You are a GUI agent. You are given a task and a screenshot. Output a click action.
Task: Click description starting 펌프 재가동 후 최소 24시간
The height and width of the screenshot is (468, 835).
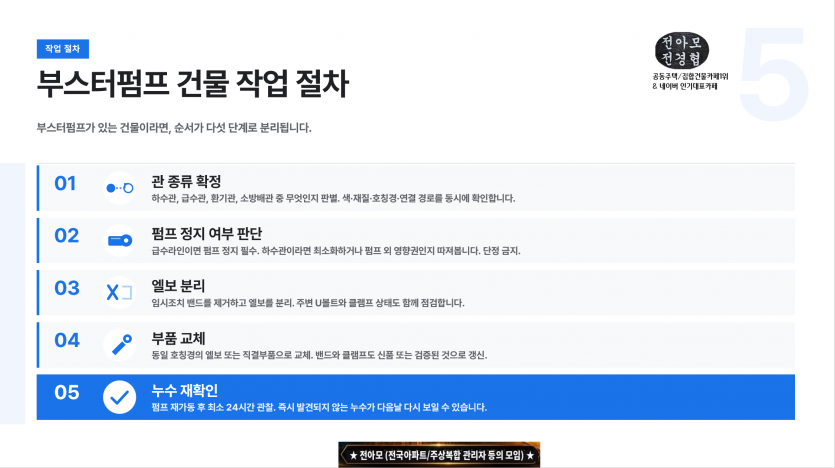coord(319,407)
